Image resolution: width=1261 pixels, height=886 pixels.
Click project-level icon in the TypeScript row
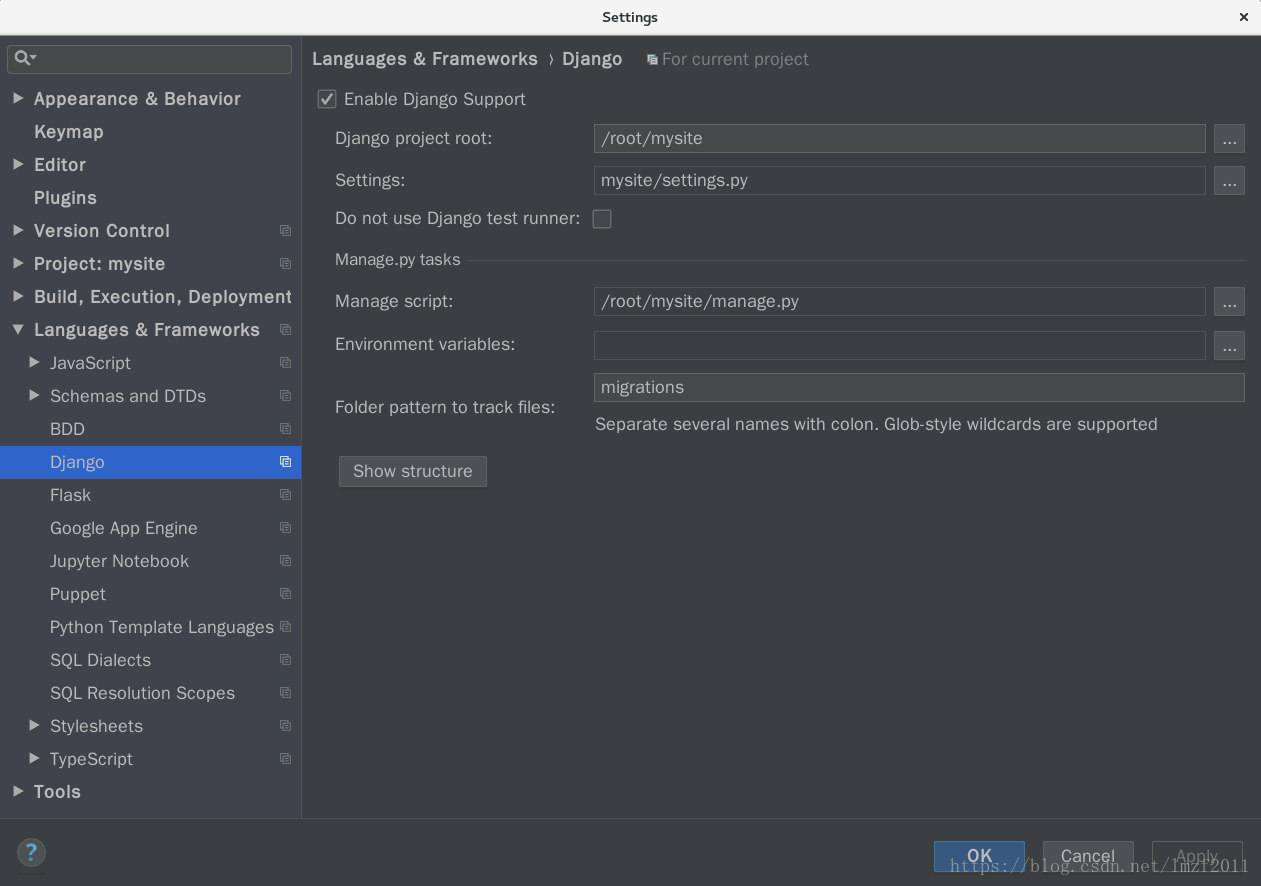(286, 759)
